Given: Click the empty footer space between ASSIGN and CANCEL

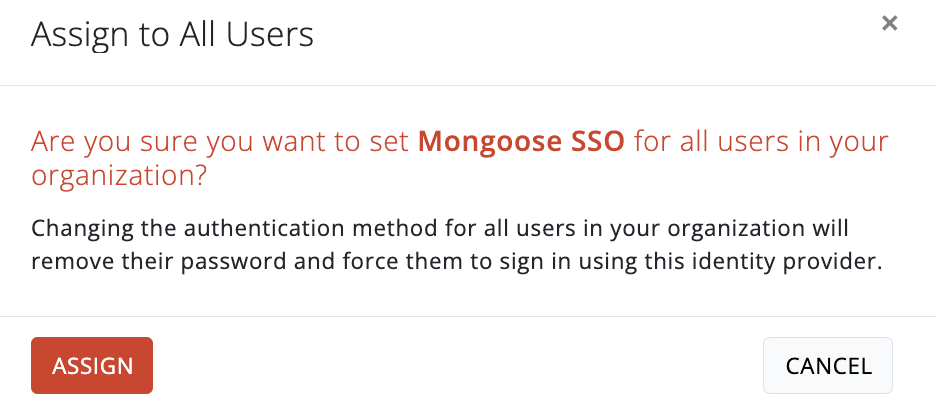Looking at the screenshot, I should pos(455,365).
